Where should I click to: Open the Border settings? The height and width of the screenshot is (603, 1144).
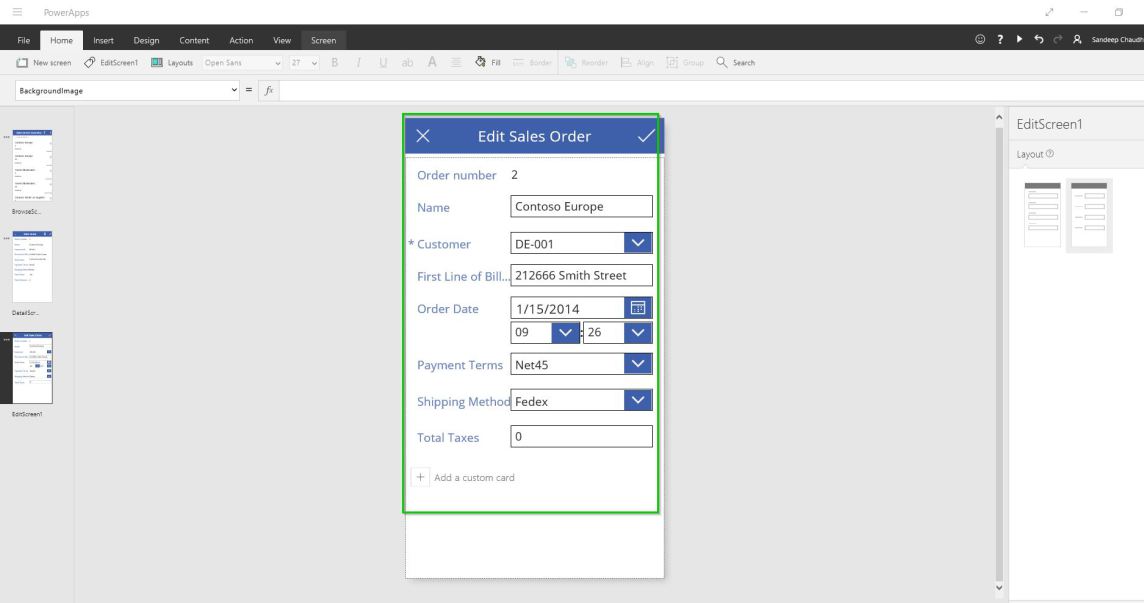point(532,63)
